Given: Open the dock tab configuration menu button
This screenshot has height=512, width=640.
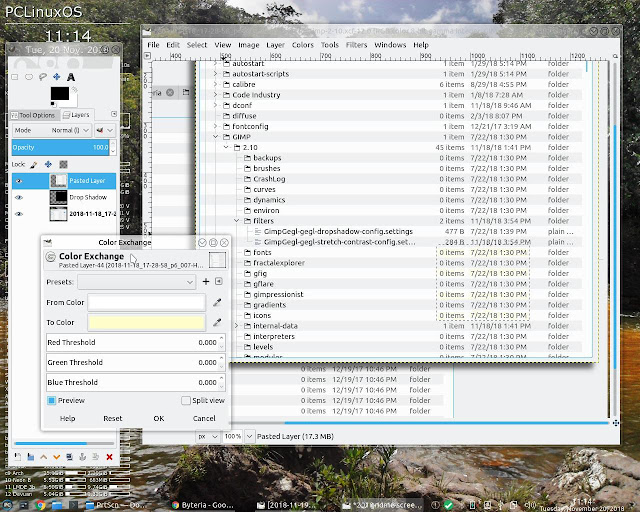Looking at the screenshot, I should click(114, 114).
